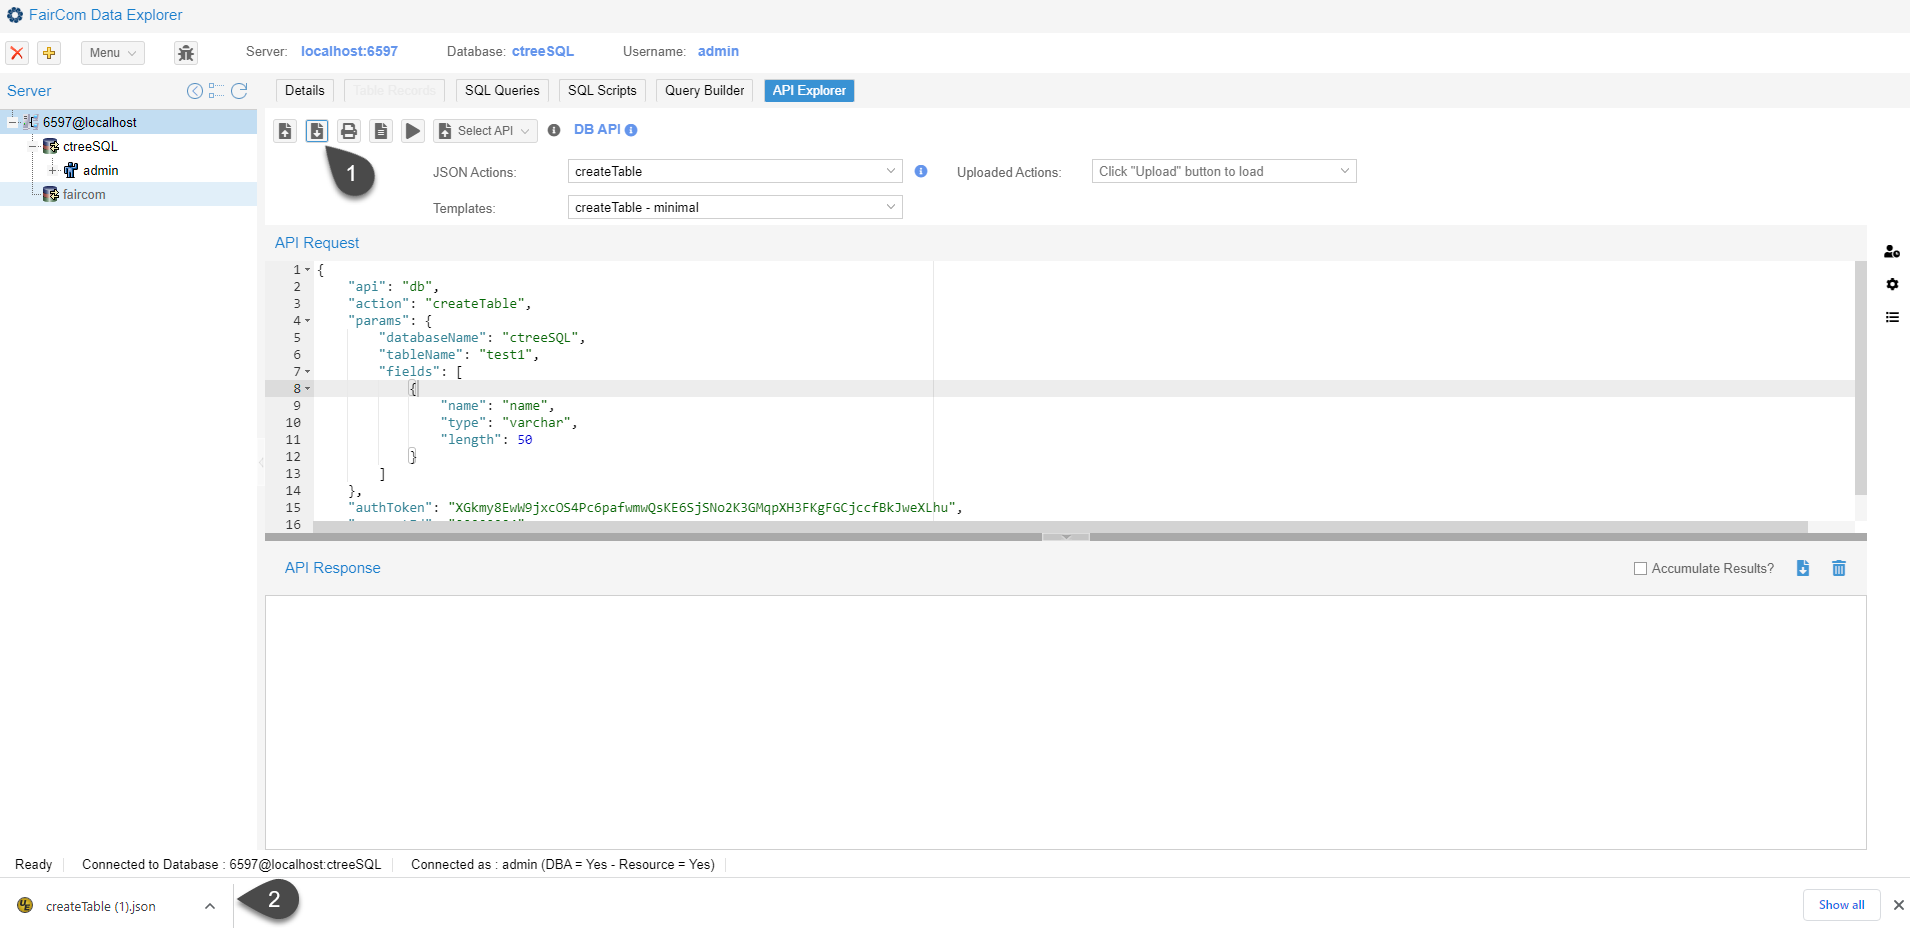The height and width of the screenshot is (928, 1910).
Task: Click inside the API Response area
Action: [1065, 722]
